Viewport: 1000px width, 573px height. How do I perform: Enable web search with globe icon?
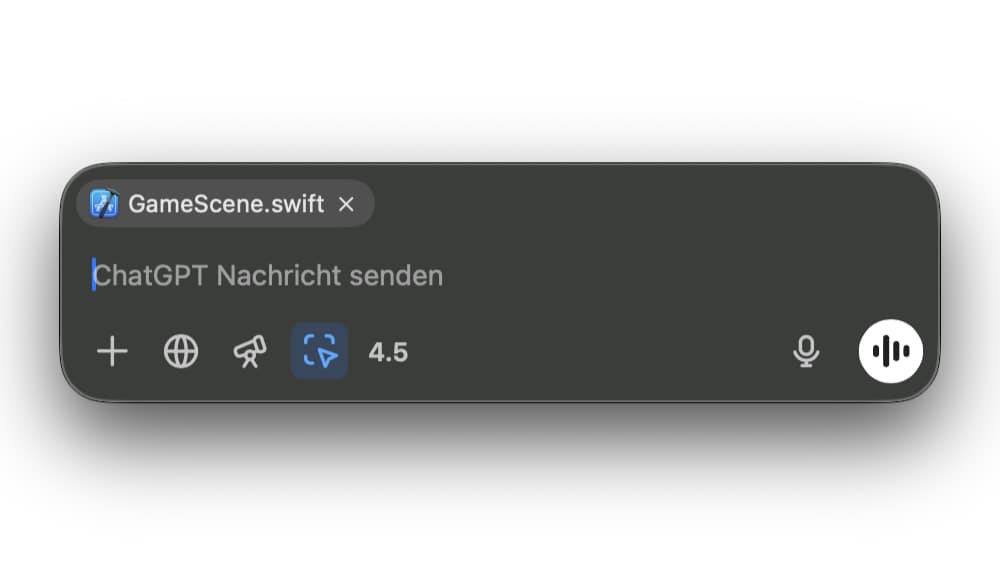pos(181,352)
